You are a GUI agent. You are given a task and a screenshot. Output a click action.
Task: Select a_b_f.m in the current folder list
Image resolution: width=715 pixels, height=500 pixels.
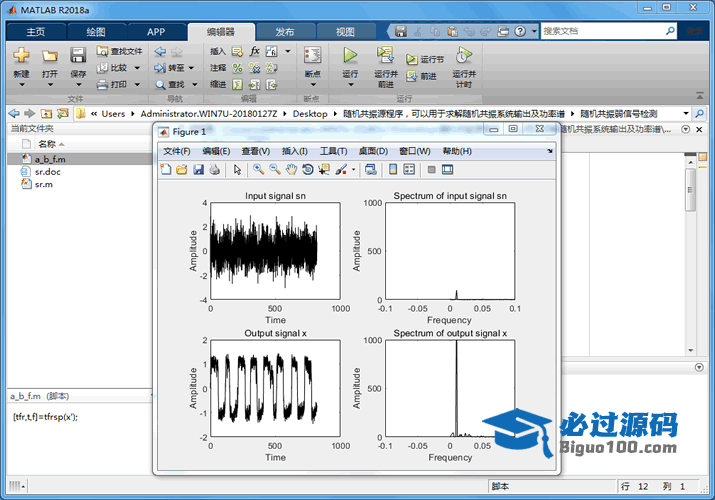[x=80, y=159]
